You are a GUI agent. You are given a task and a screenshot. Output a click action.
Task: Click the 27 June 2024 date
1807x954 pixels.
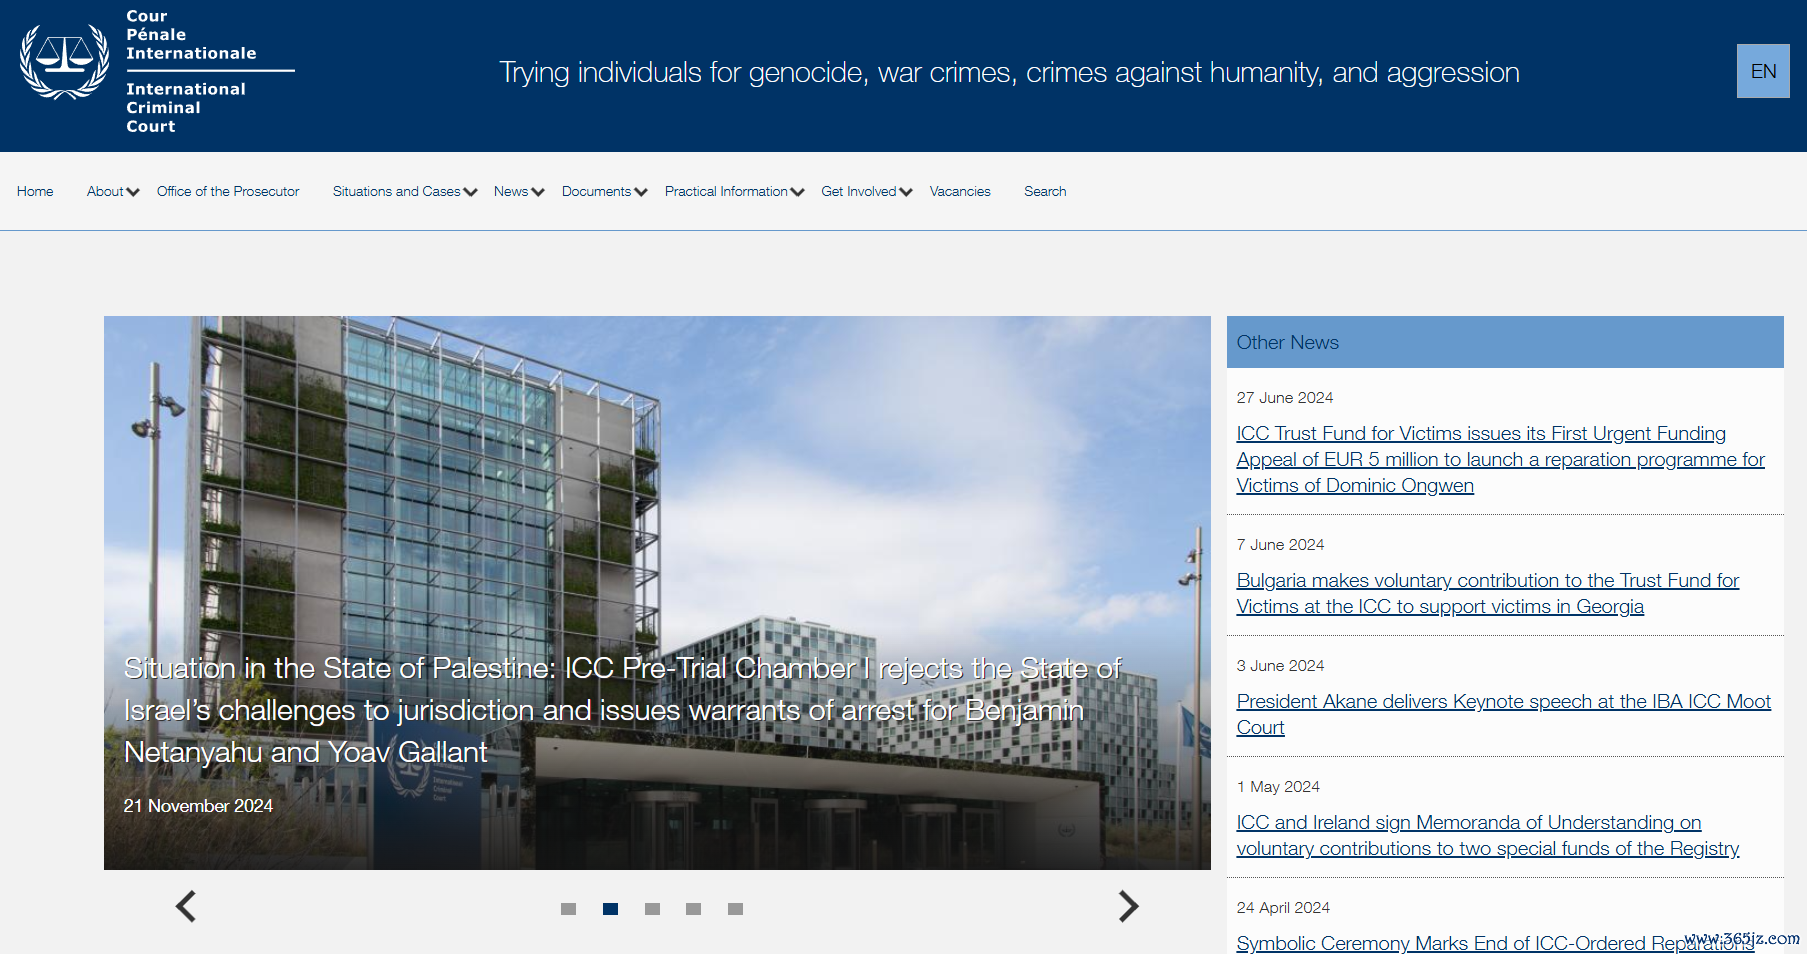click(x=1285, y=398)
